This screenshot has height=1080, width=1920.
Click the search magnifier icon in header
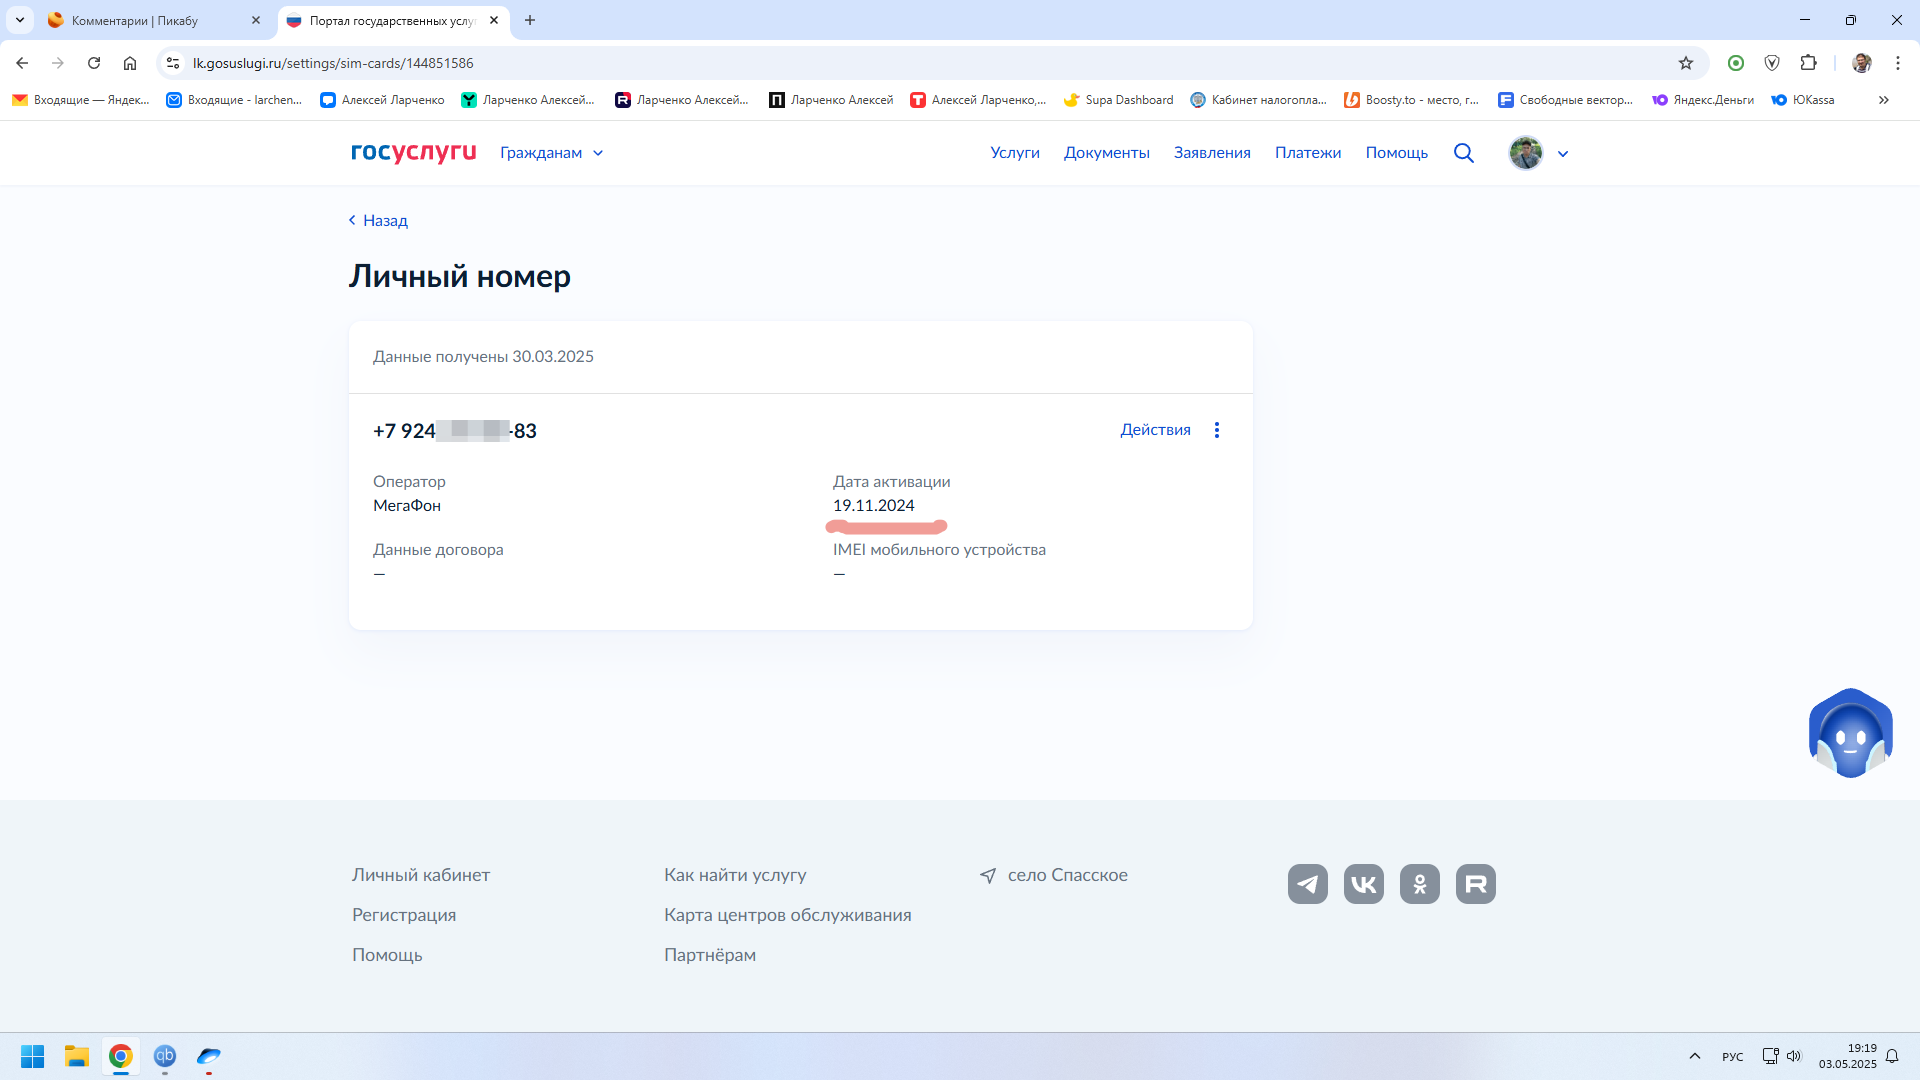pyautogui.click(x=1463, y=153)
